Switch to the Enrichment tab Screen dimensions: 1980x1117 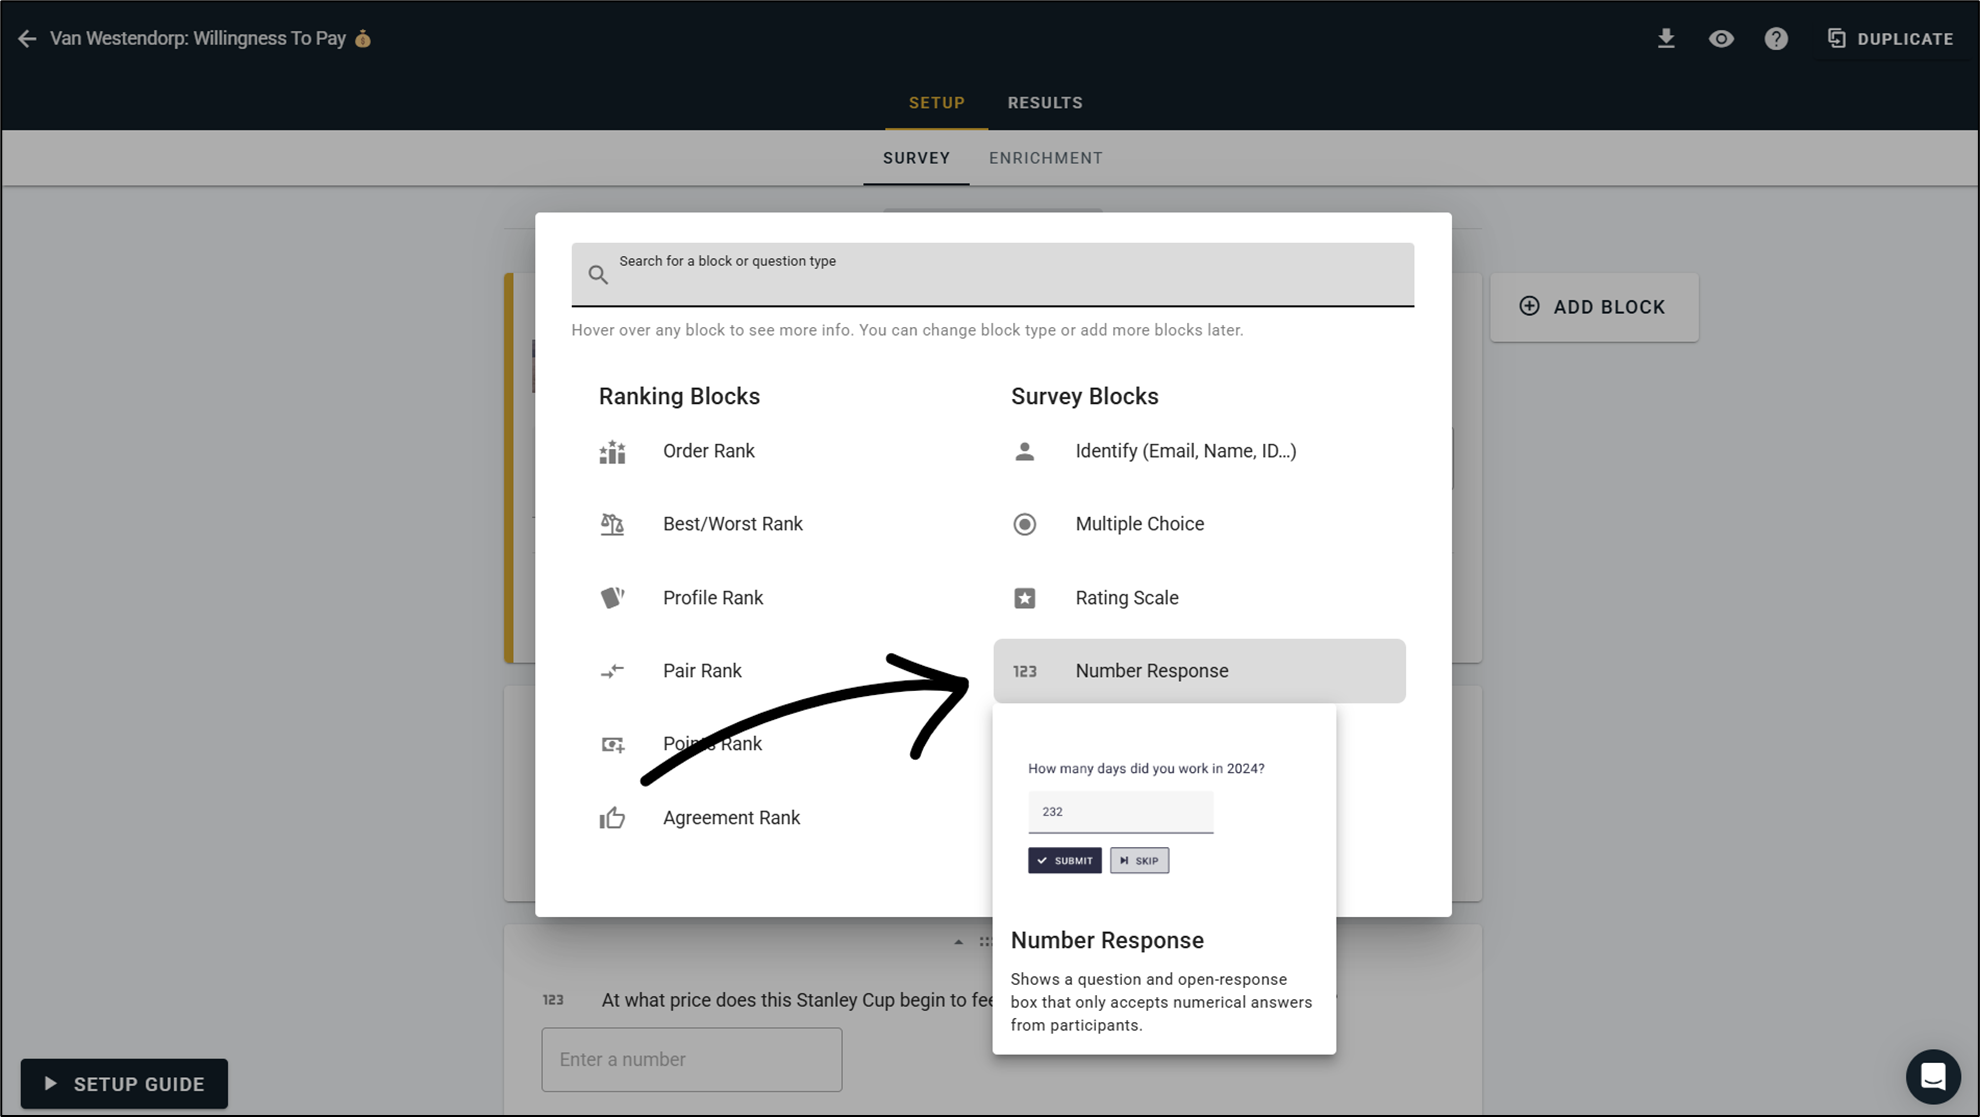click(x=1046, y=158)
